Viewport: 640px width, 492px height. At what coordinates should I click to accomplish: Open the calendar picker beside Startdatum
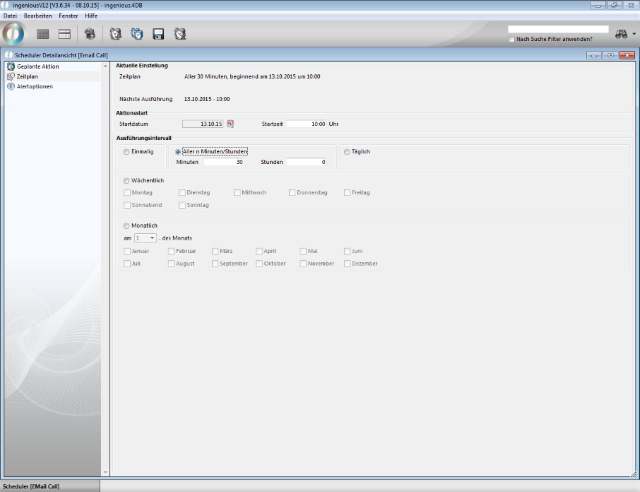(229, 124)
